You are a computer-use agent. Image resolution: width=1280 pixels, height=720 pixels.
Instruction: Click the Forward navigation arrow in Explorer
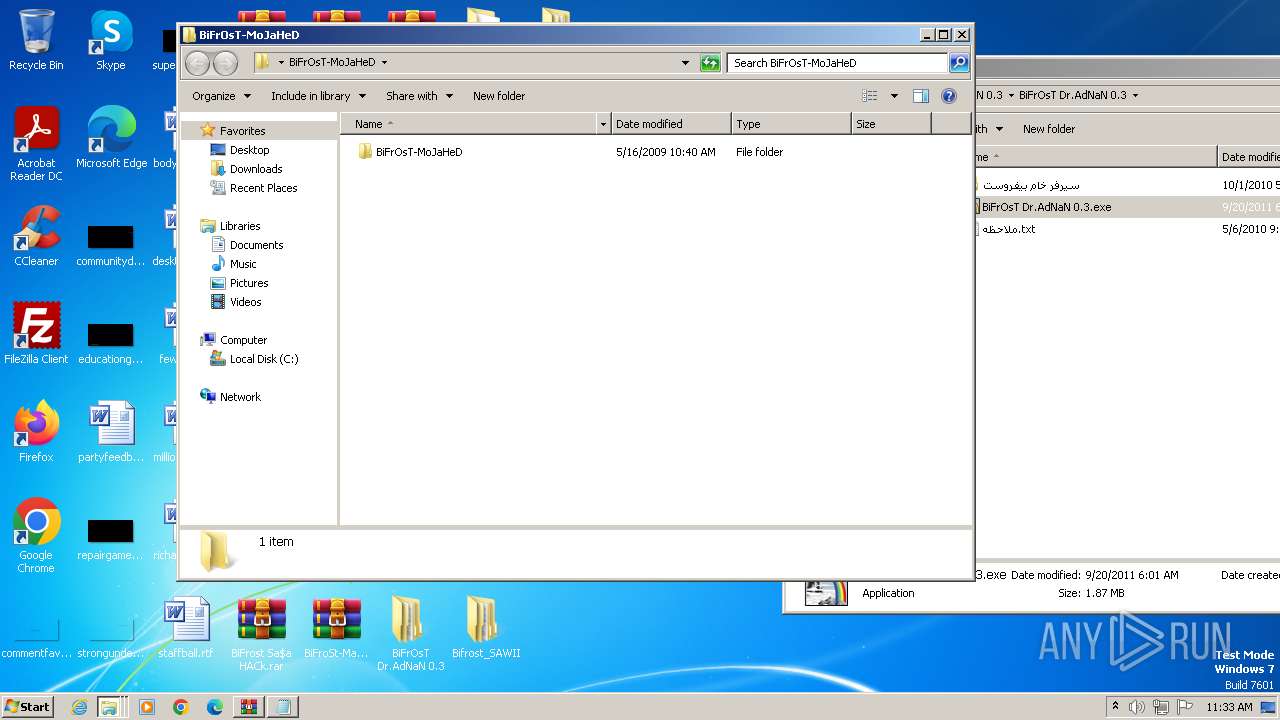225,63
